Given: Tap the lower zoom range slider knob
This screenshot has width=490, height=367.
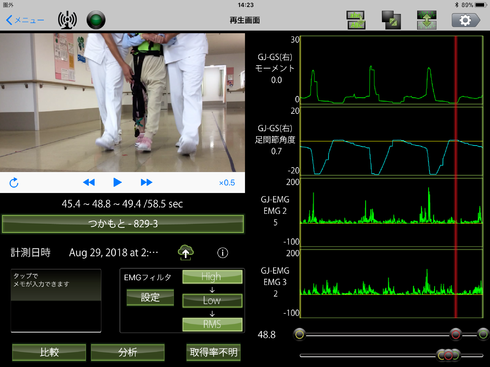Looking at the screenshot, I should [x=448, y=355].
